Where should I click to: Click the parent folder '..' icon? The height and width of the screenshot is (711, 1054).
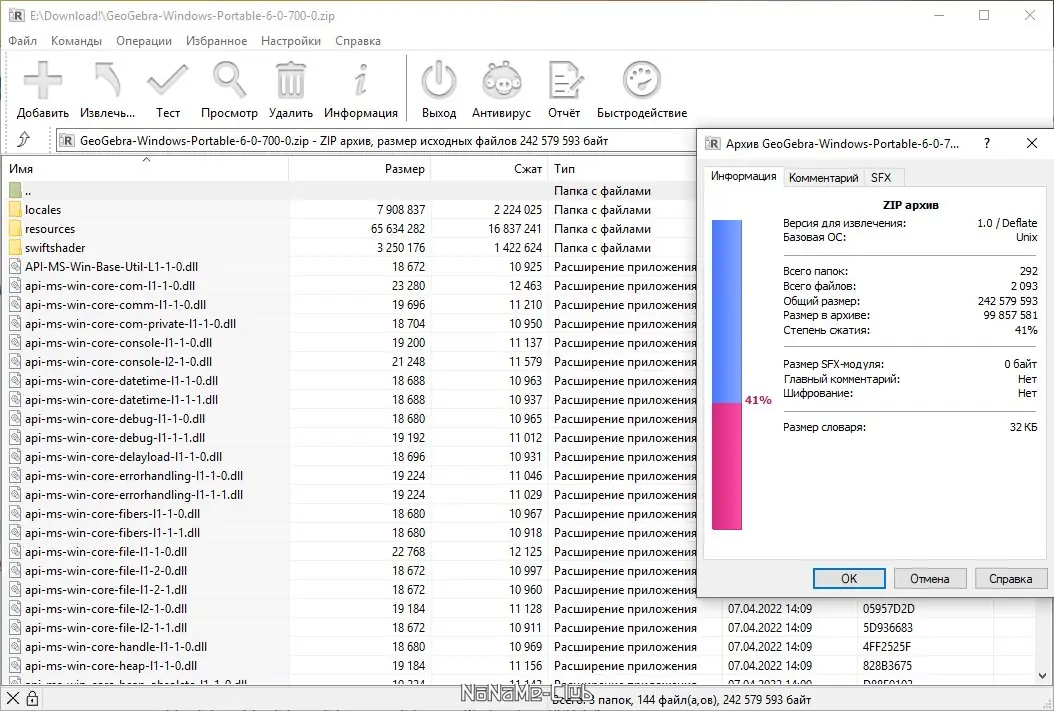pyautogui.click(x=15, y=190)
